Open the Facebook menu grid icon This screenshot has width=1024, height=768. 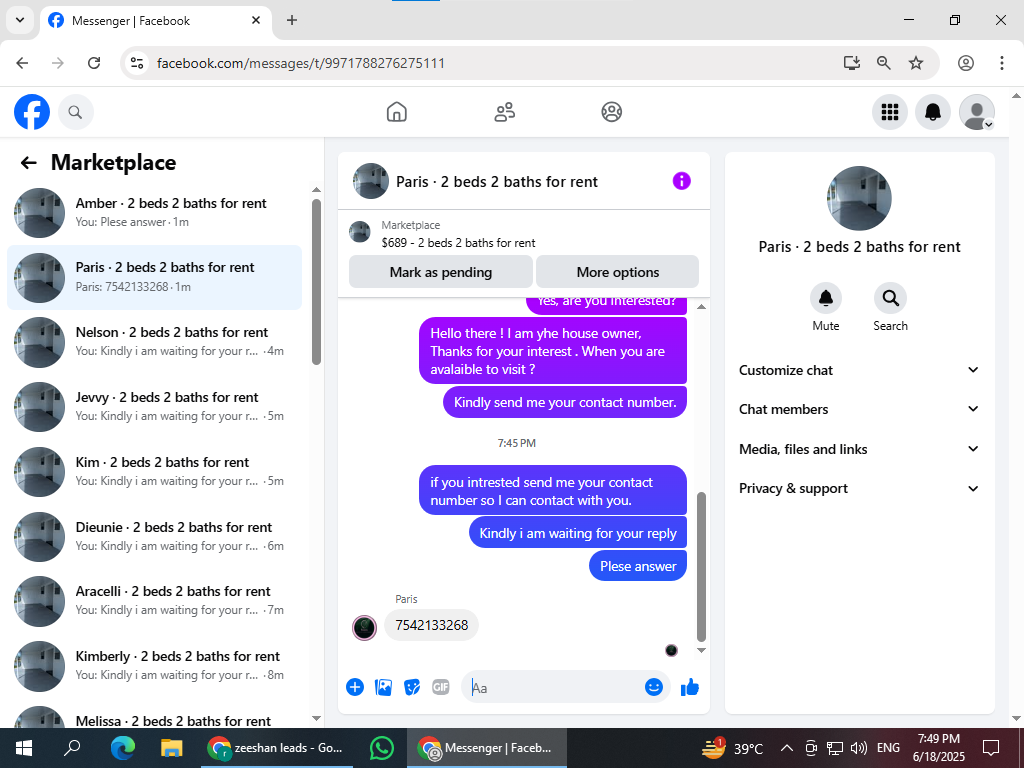click(x=889, y=112)
